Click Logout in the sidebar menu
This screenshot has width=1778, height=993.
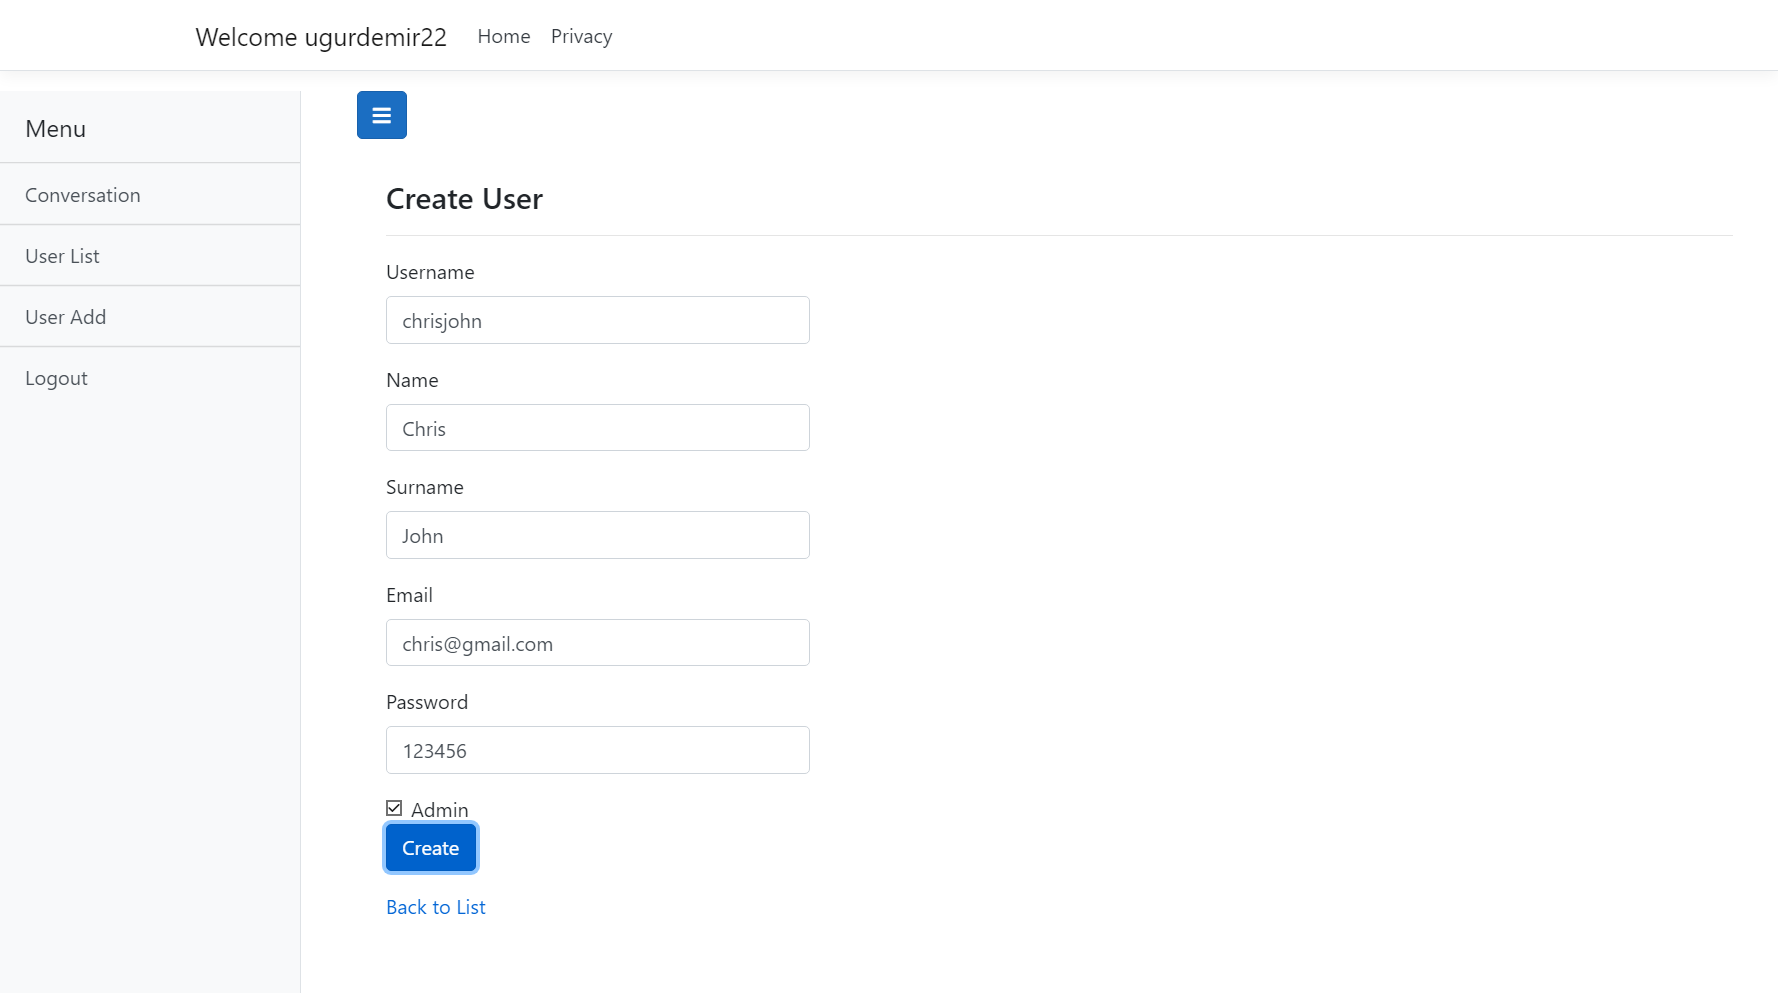pos(56,377)
